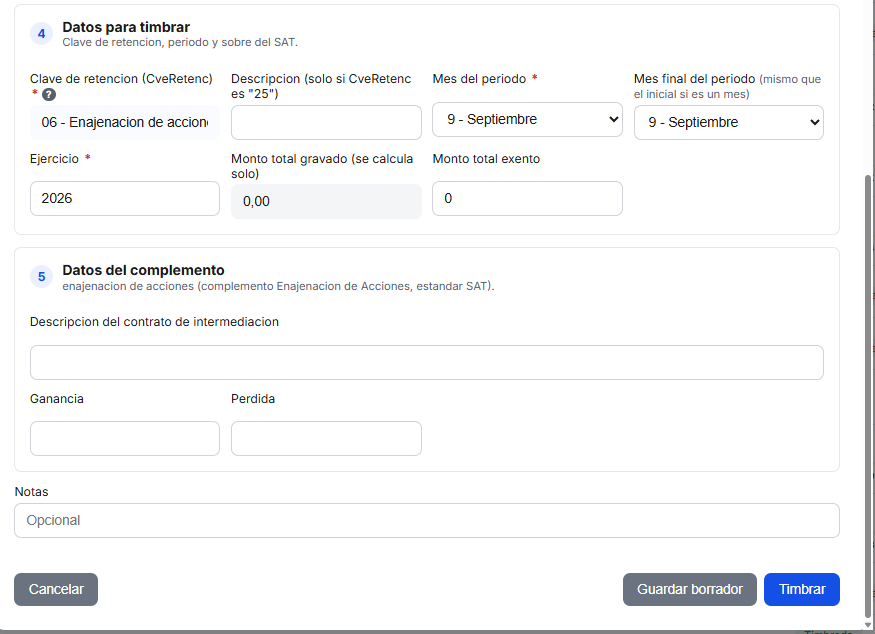Click the scrollbar down arrow at the bottom right
Viewport: 875px width, 634px height.
[868, 625]
